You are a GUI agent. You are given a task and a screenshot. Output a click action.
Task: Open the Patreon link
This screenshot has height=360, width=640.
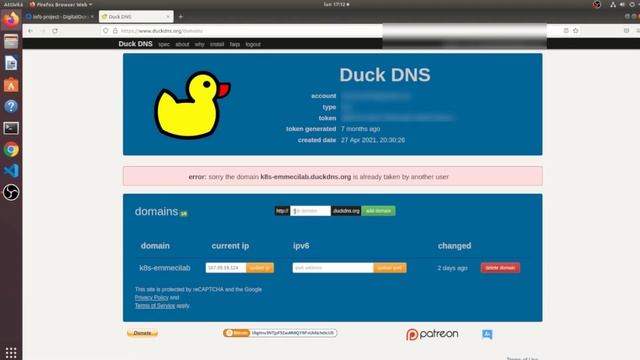(x=432, y=334)
